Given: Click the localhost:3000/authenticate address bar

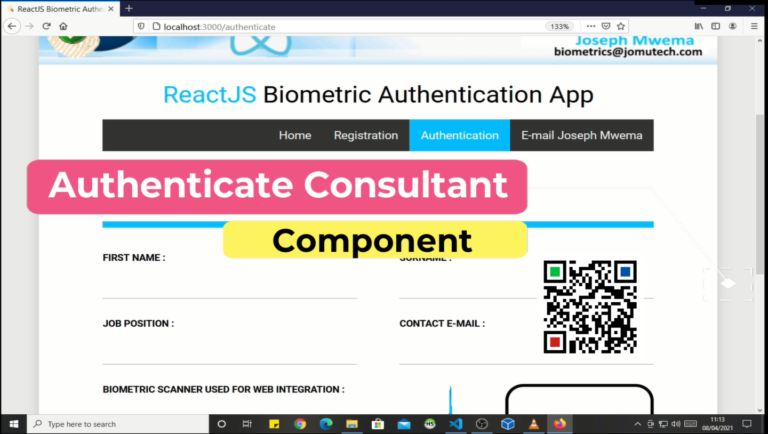Looking at the screenshot, I should [x=300, y=26].
